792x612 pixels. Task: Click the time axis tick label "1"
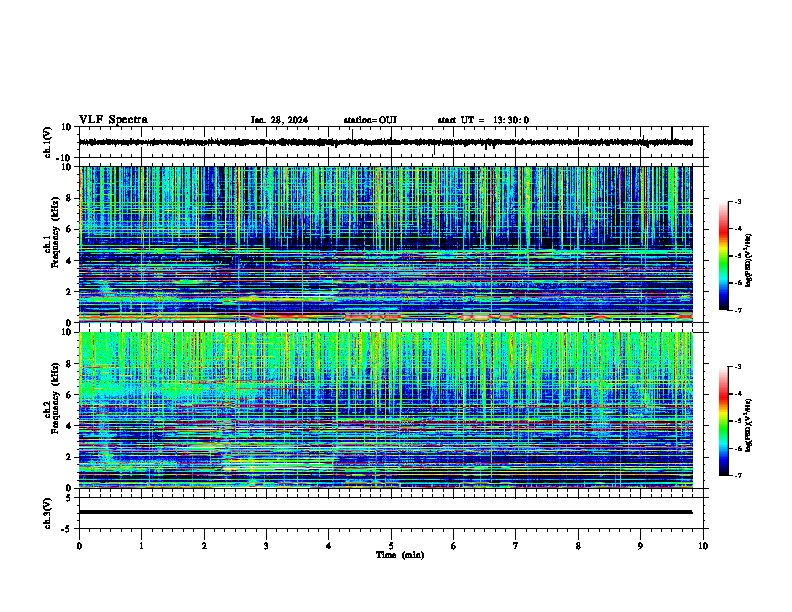coord(141,546)
